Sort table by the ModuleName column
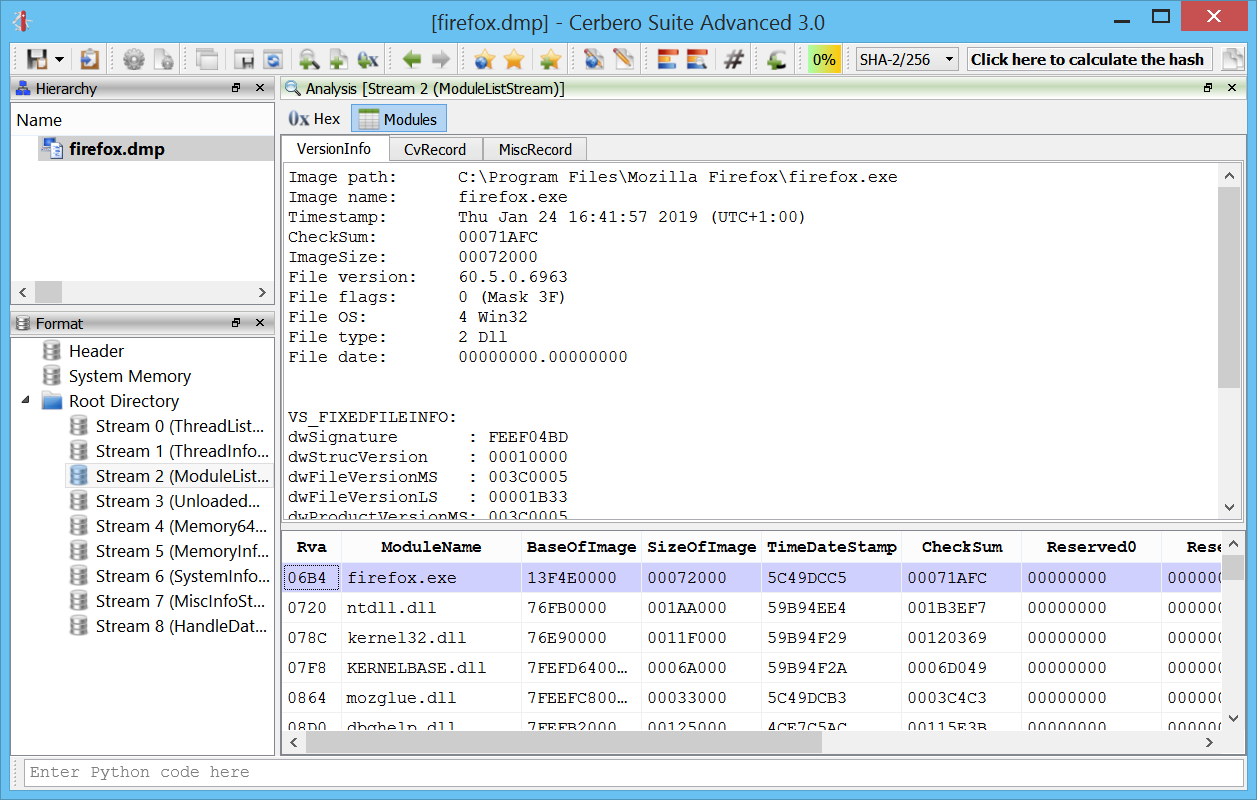 tap(431, 547)
